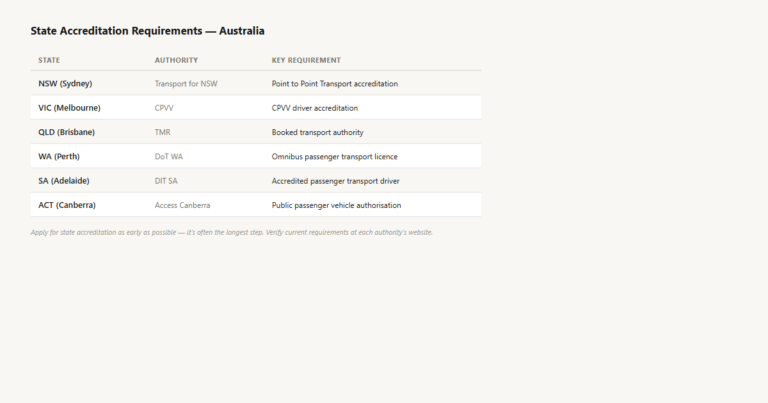The image size is (768, 403).
Task: Click Accredited passenger transport driver text
Action: pyautogui.click(x=336, y=181)
